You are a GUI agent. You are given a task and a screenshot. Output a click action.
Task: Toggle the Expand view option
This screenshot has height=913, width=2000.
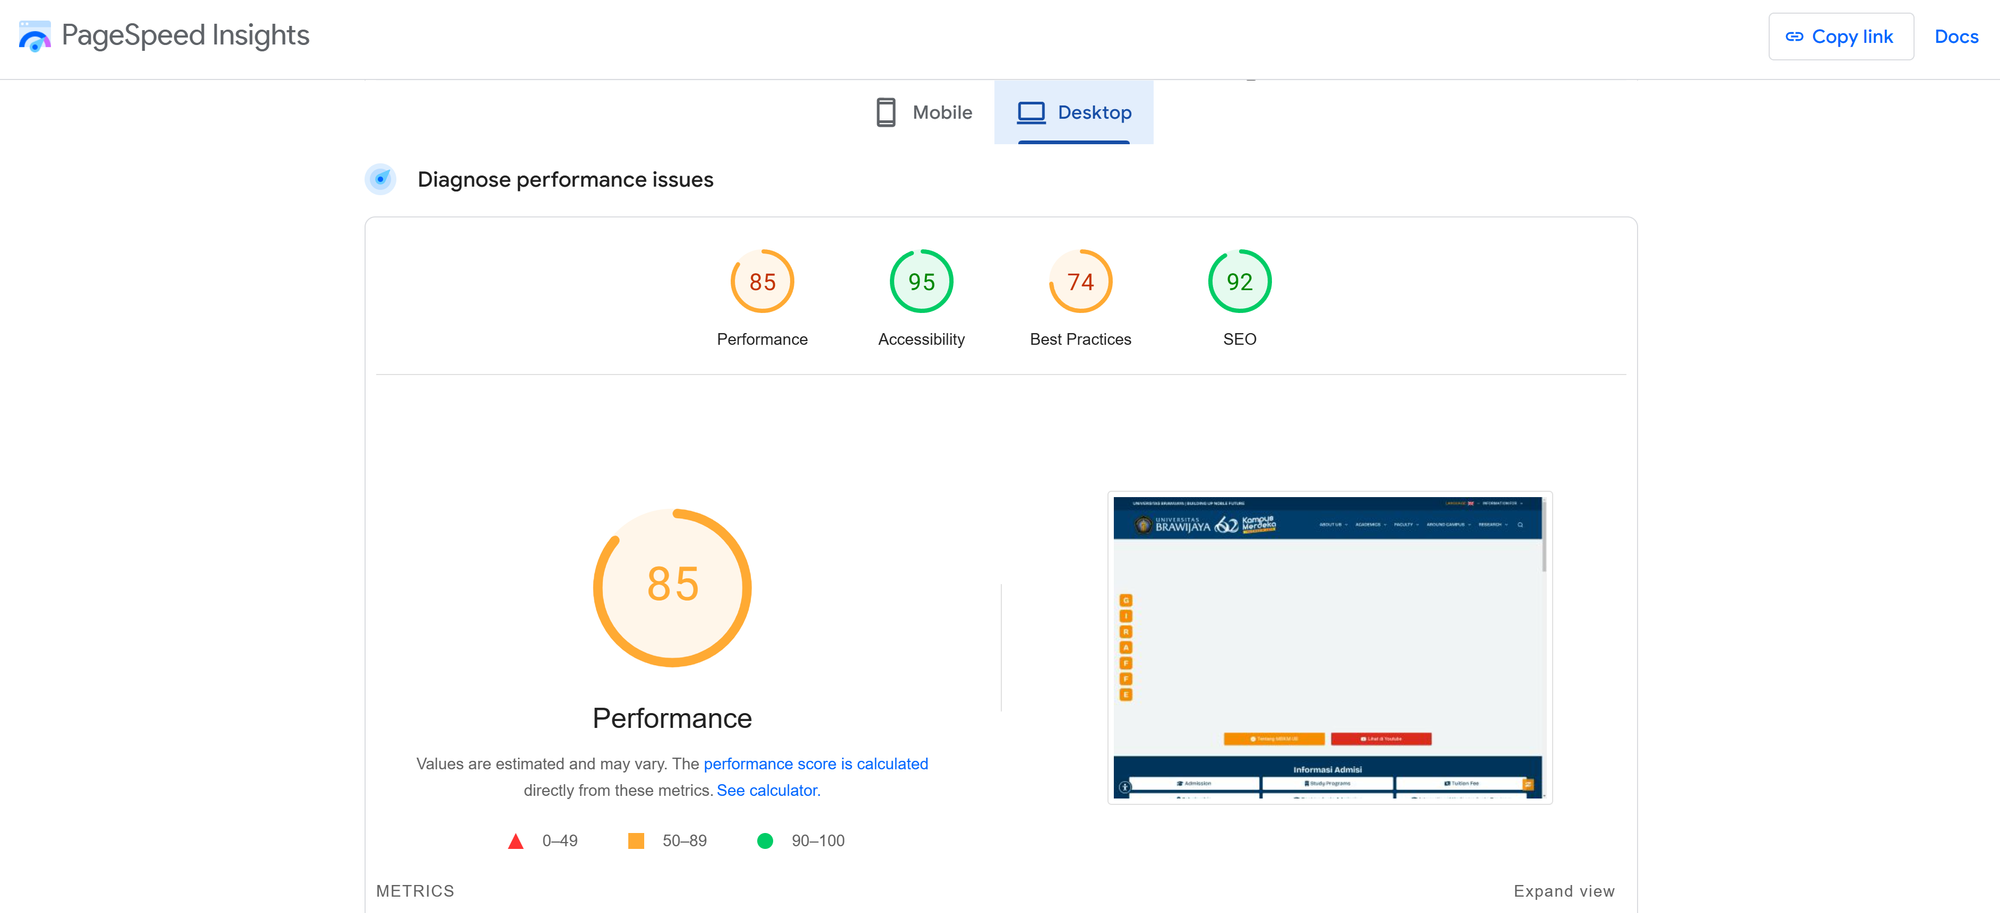(1564, 891)
